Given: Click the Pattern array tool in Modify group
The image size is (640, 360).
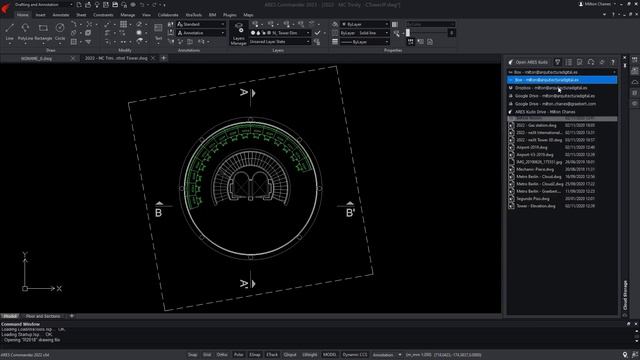Looking at the screenshot, I should point(123,24).
